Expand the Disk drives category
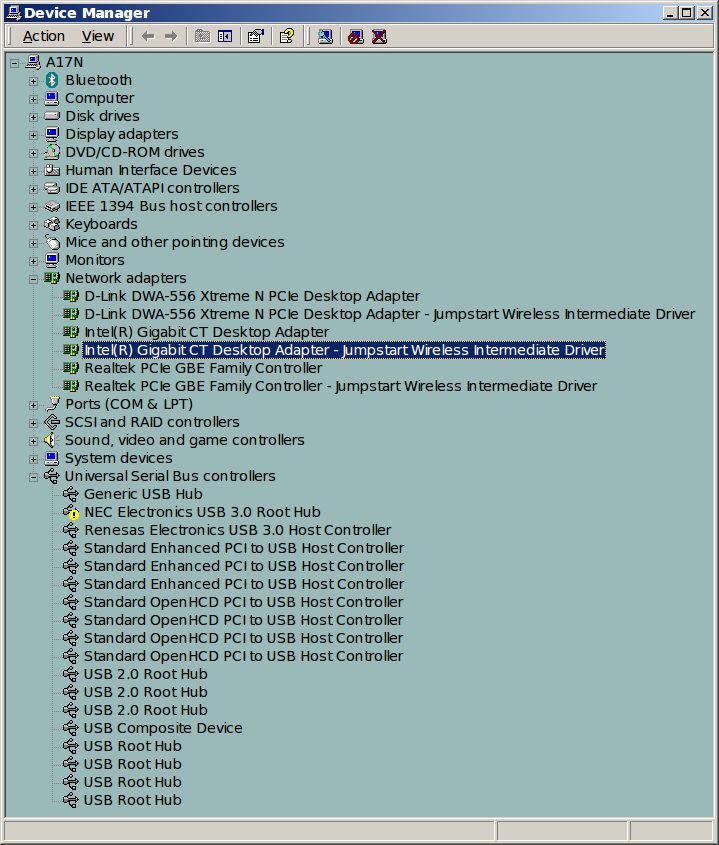The width and height of the screenshot is (719, 845). click(33, 117)
